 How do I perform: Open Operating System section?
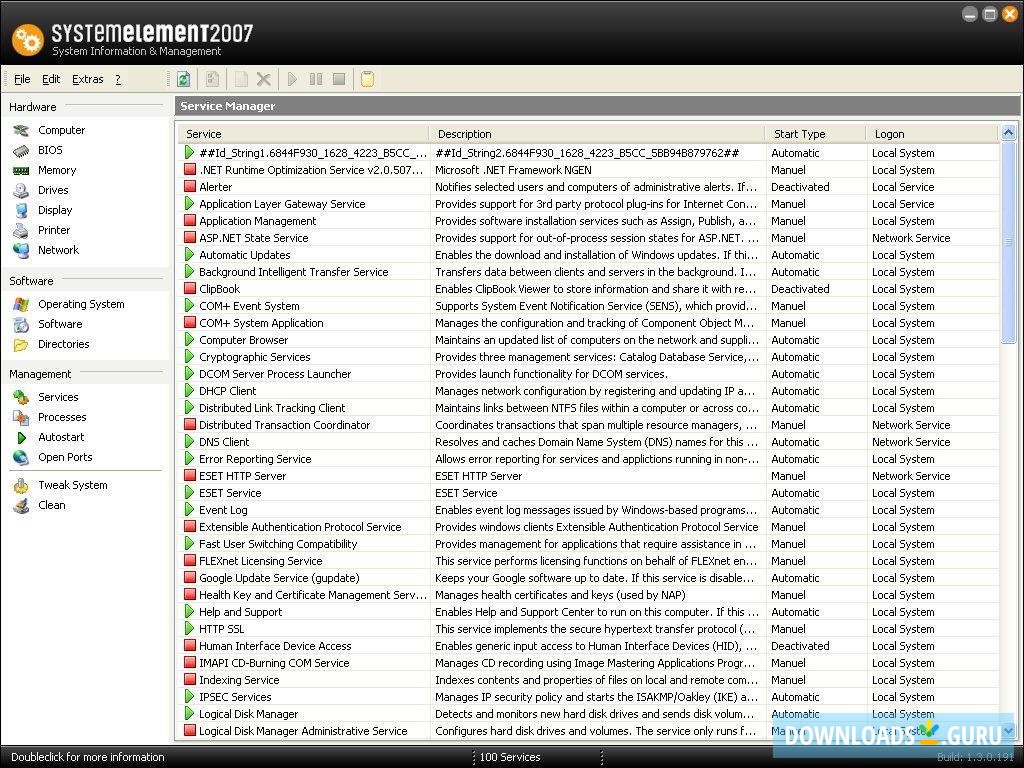[81, 304]
